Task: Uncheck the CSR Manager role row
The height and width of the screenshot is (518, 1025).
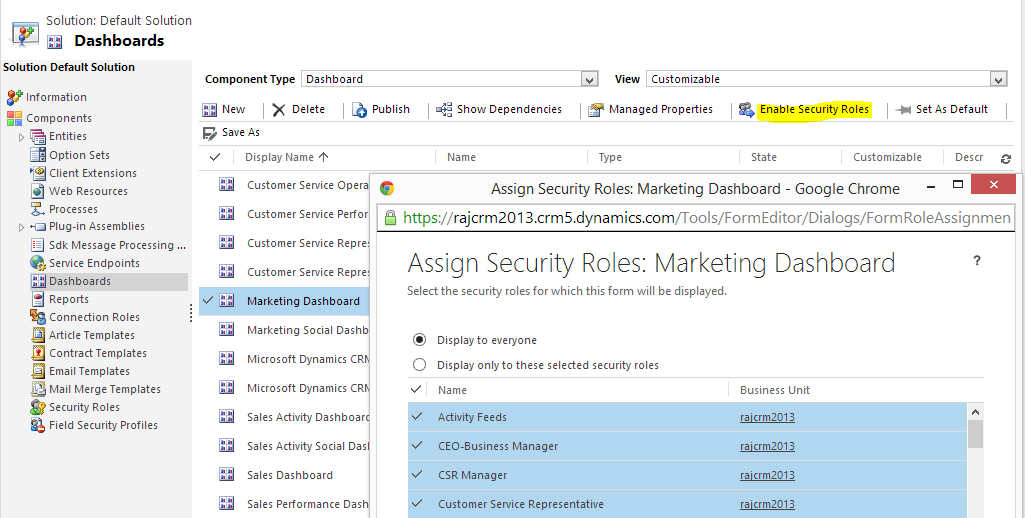Action: pyautogui.click(x=417, y=475)
